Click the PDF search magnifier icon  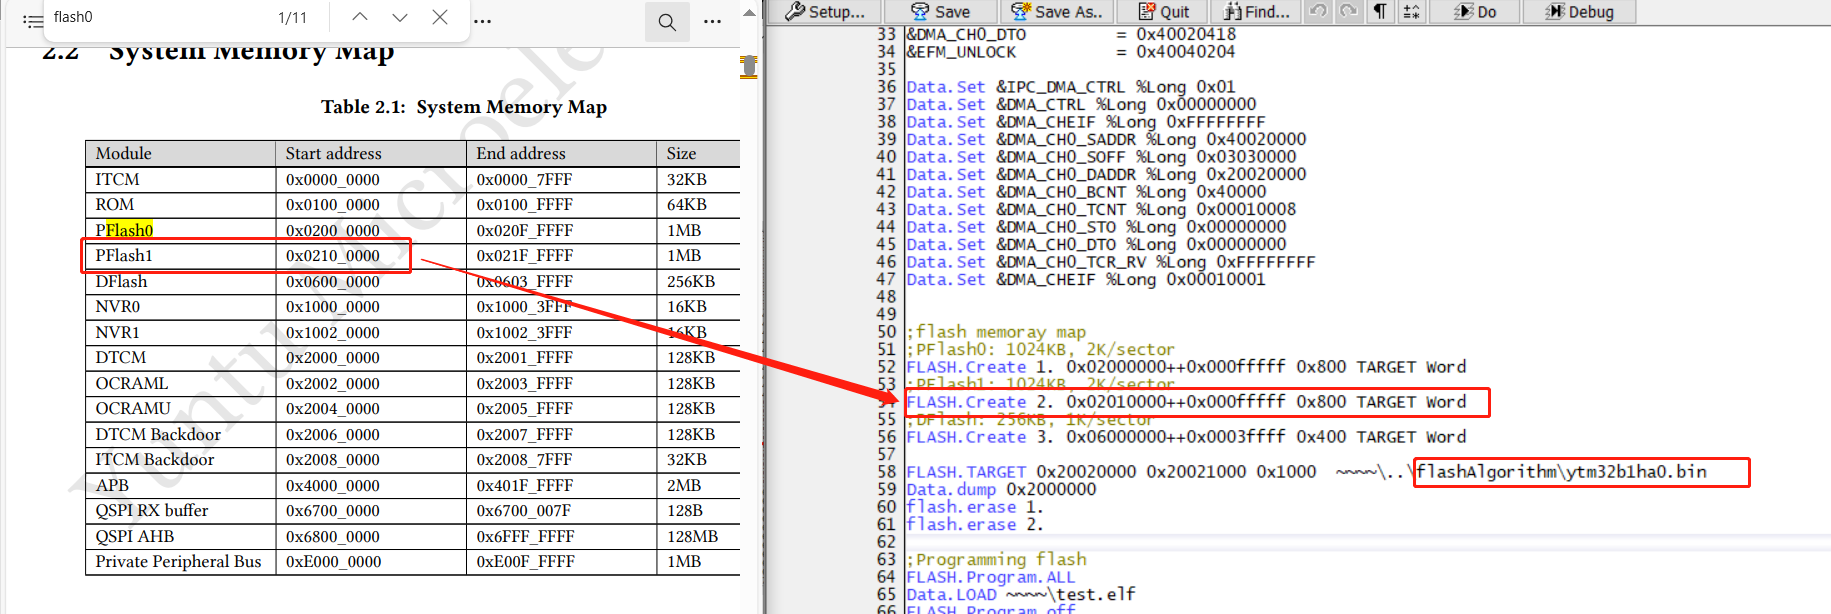(x=667, y=22)
